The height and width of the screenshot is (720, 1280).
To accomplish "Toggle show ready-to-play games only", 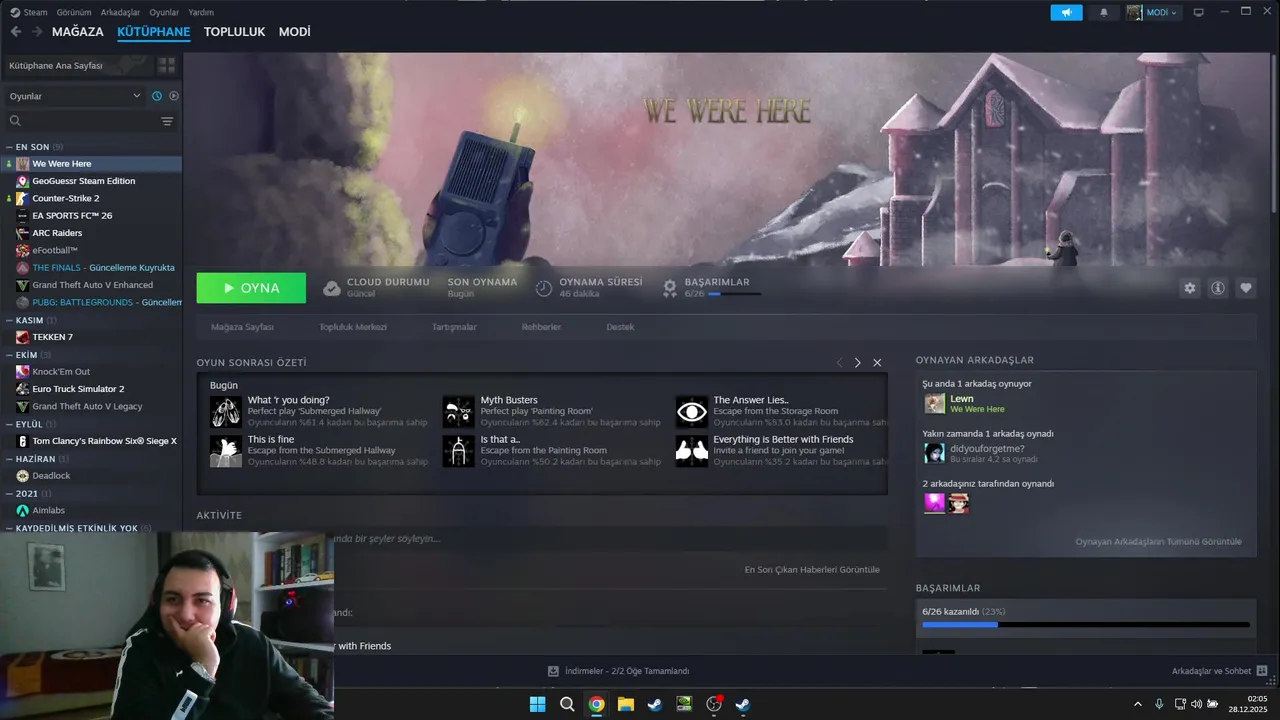I will [x=174, y=96].
